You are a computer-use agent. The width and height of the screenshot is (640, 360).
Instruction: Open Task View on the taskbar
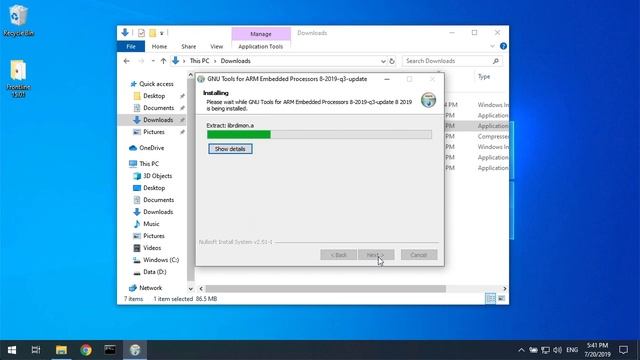(x=36, y=350)
